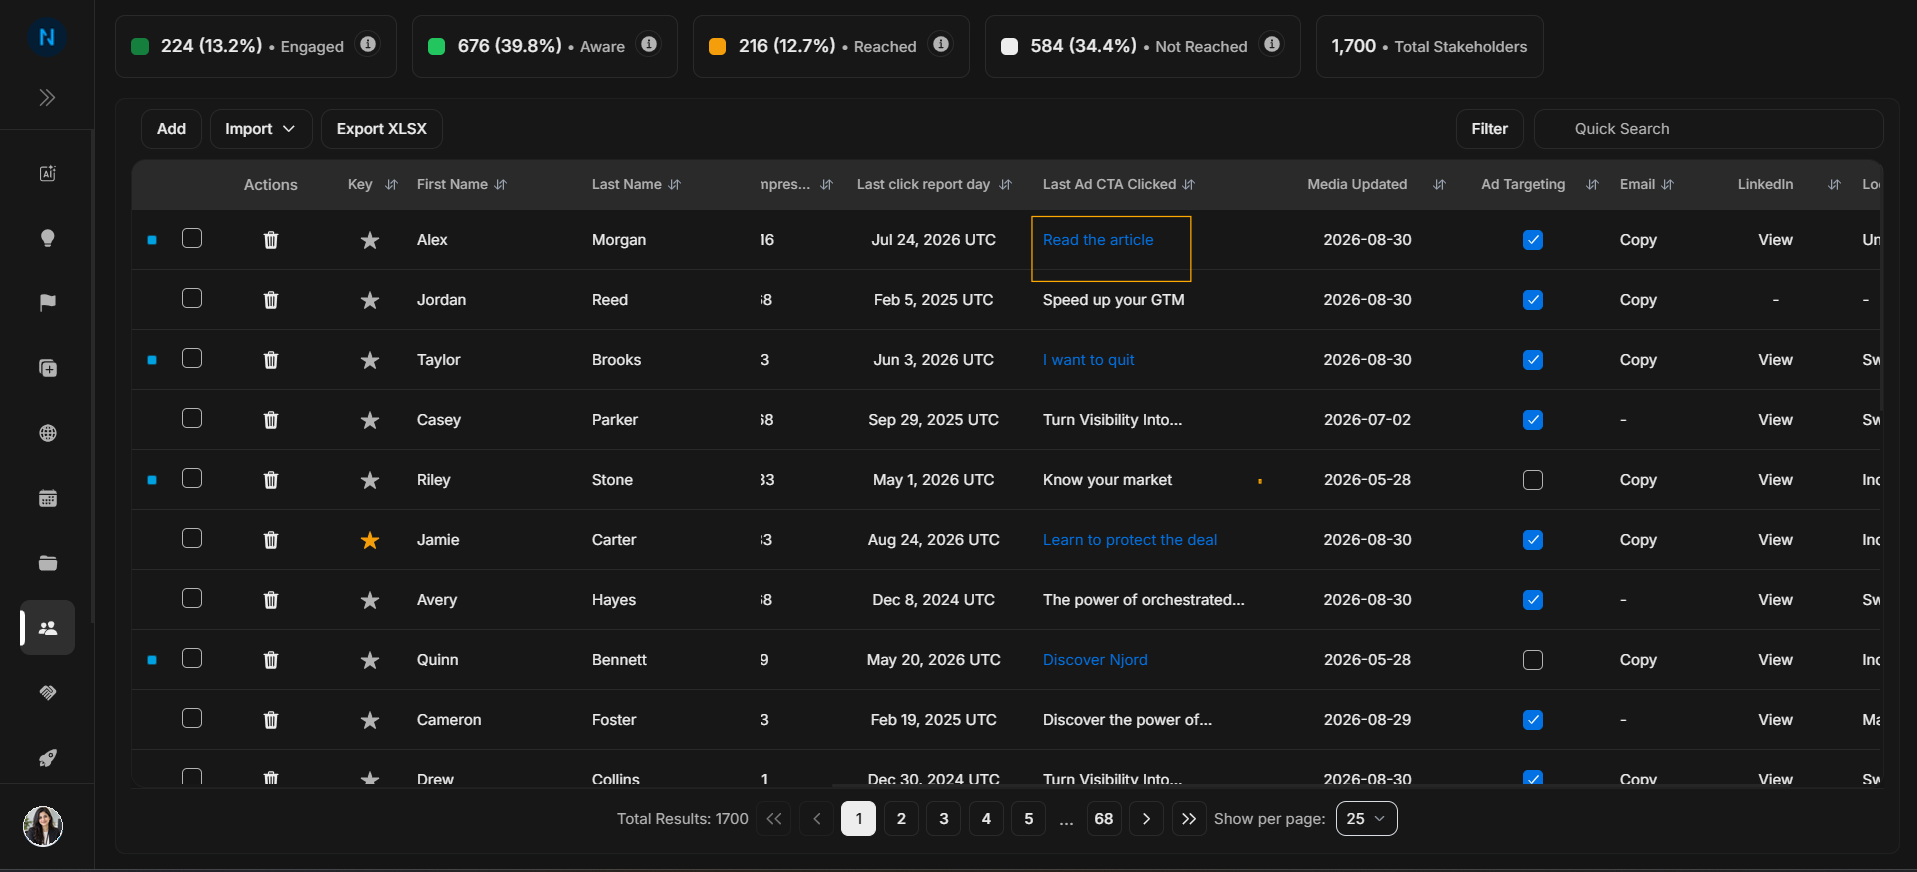The image size is (1917, 872).
Task: Show info for Engaged stat
Action: pyautogui.click(x=368, y=44)
